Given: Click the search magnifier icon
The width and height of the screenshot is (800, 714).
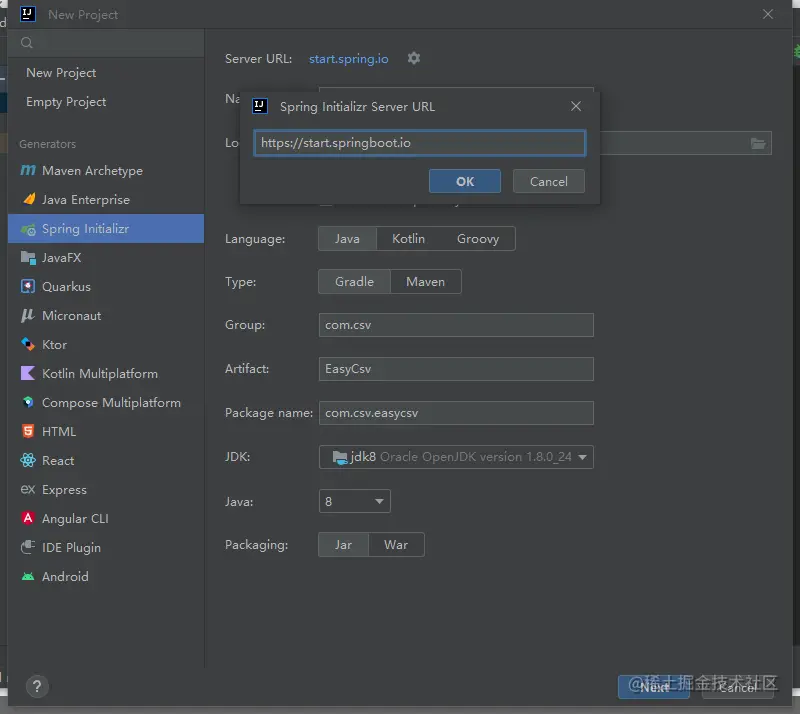Looking at the screenshot, I should (x=27, y=43).
